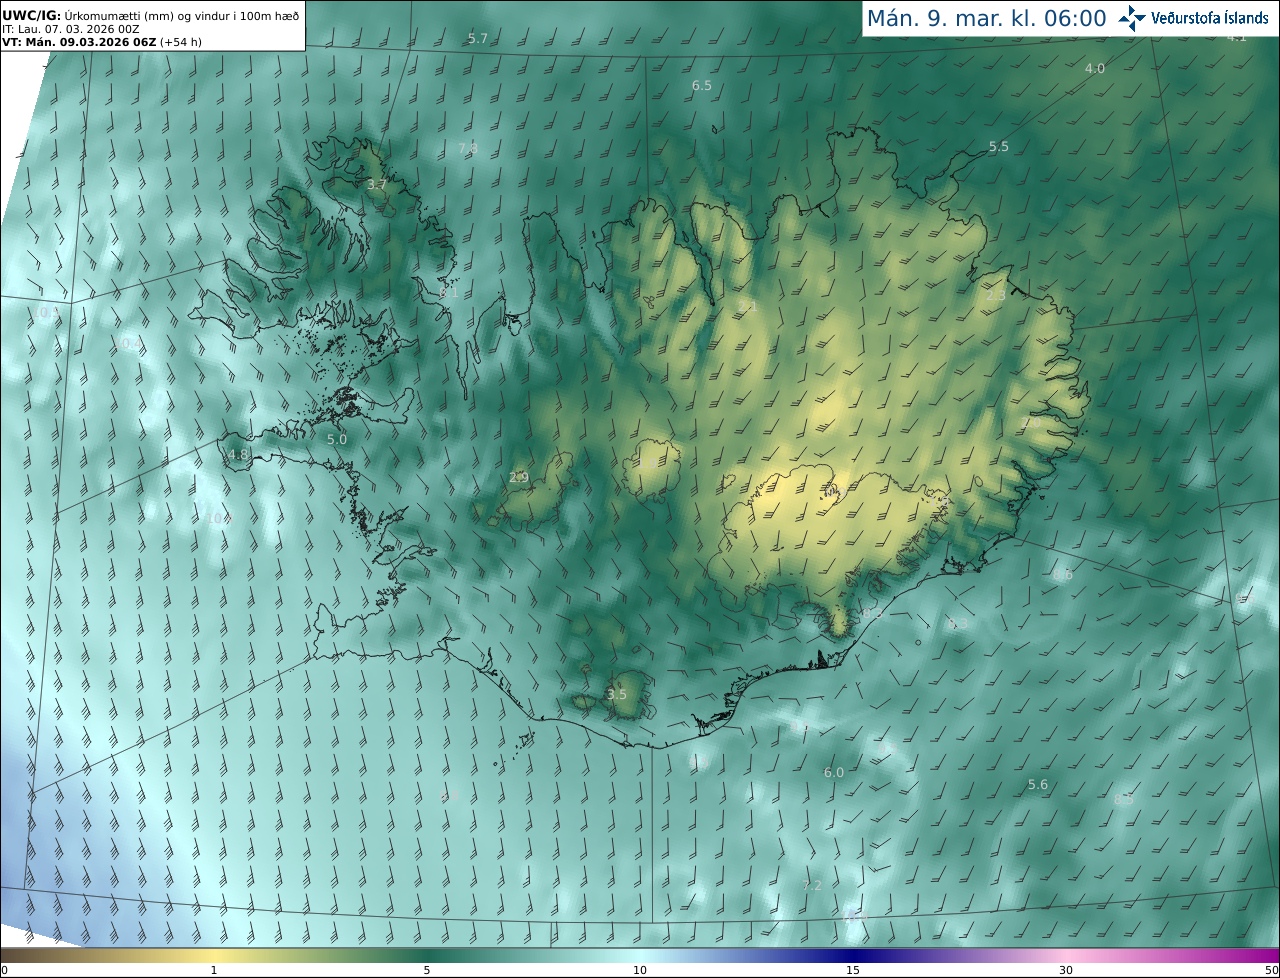Image resolution: width=1280 pixels, height=978 pixels.
Task: Click the 7.8 value label
Action: click(468, 148)
